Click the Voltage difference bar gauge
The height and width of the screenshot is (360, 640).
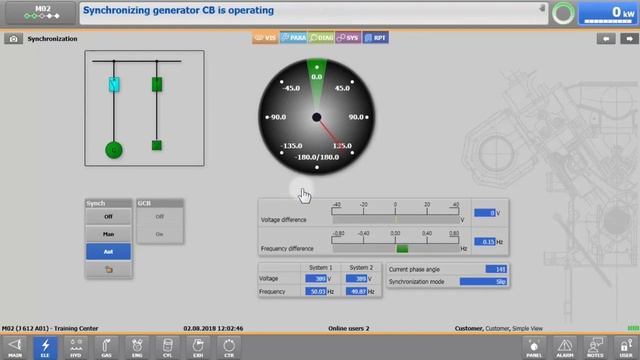click(395, 220)
